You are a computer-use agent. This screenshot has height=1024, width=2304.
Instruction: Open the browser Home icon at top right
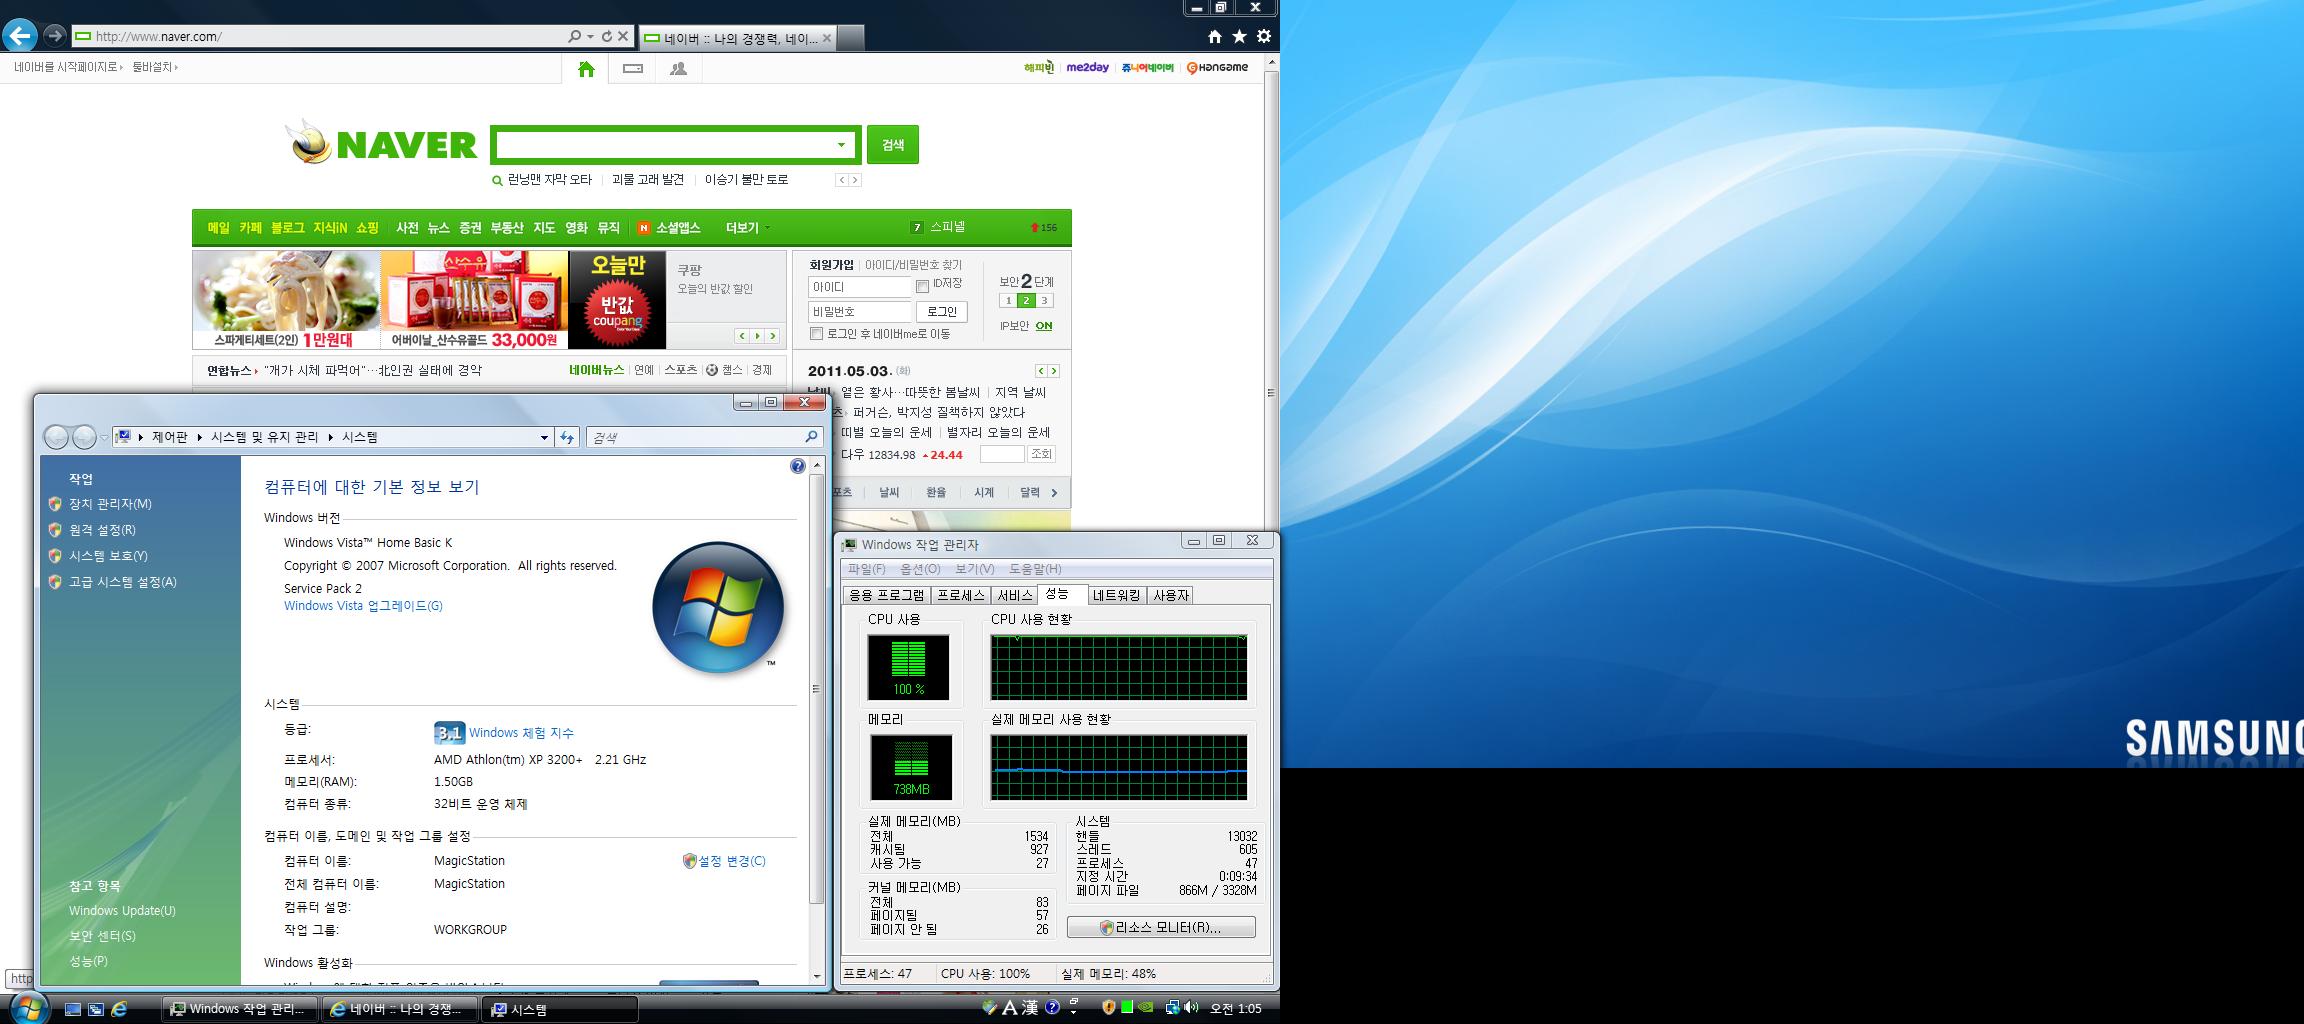1215,36
